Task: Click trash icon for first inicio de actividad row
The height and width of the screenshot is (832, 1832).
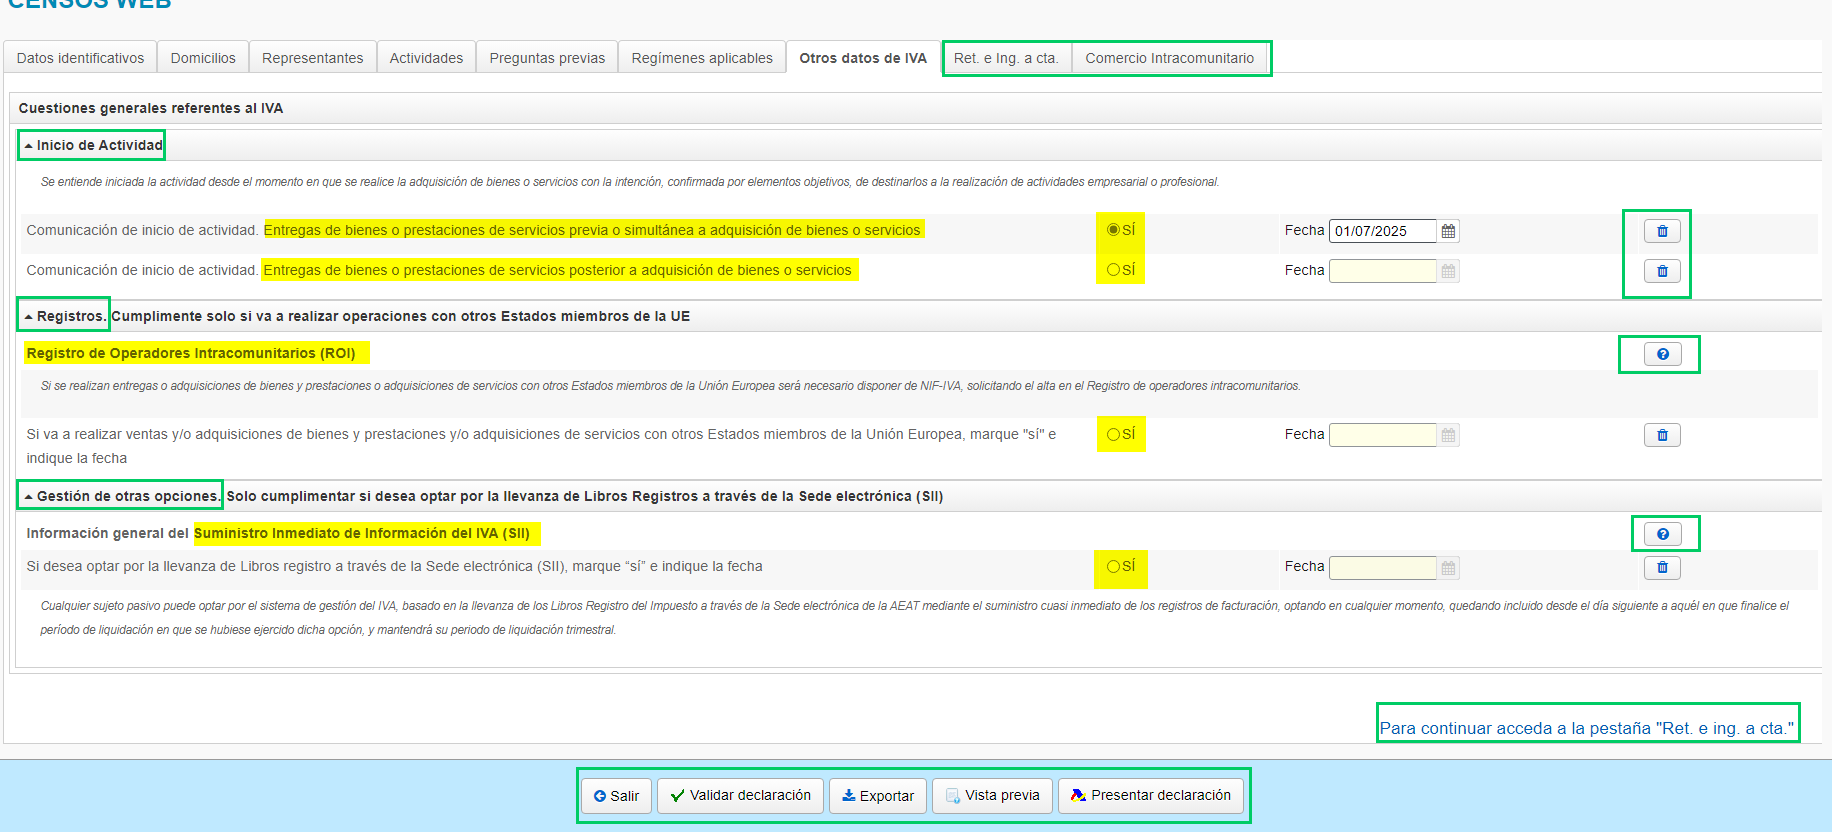Action: point(1662,231)
